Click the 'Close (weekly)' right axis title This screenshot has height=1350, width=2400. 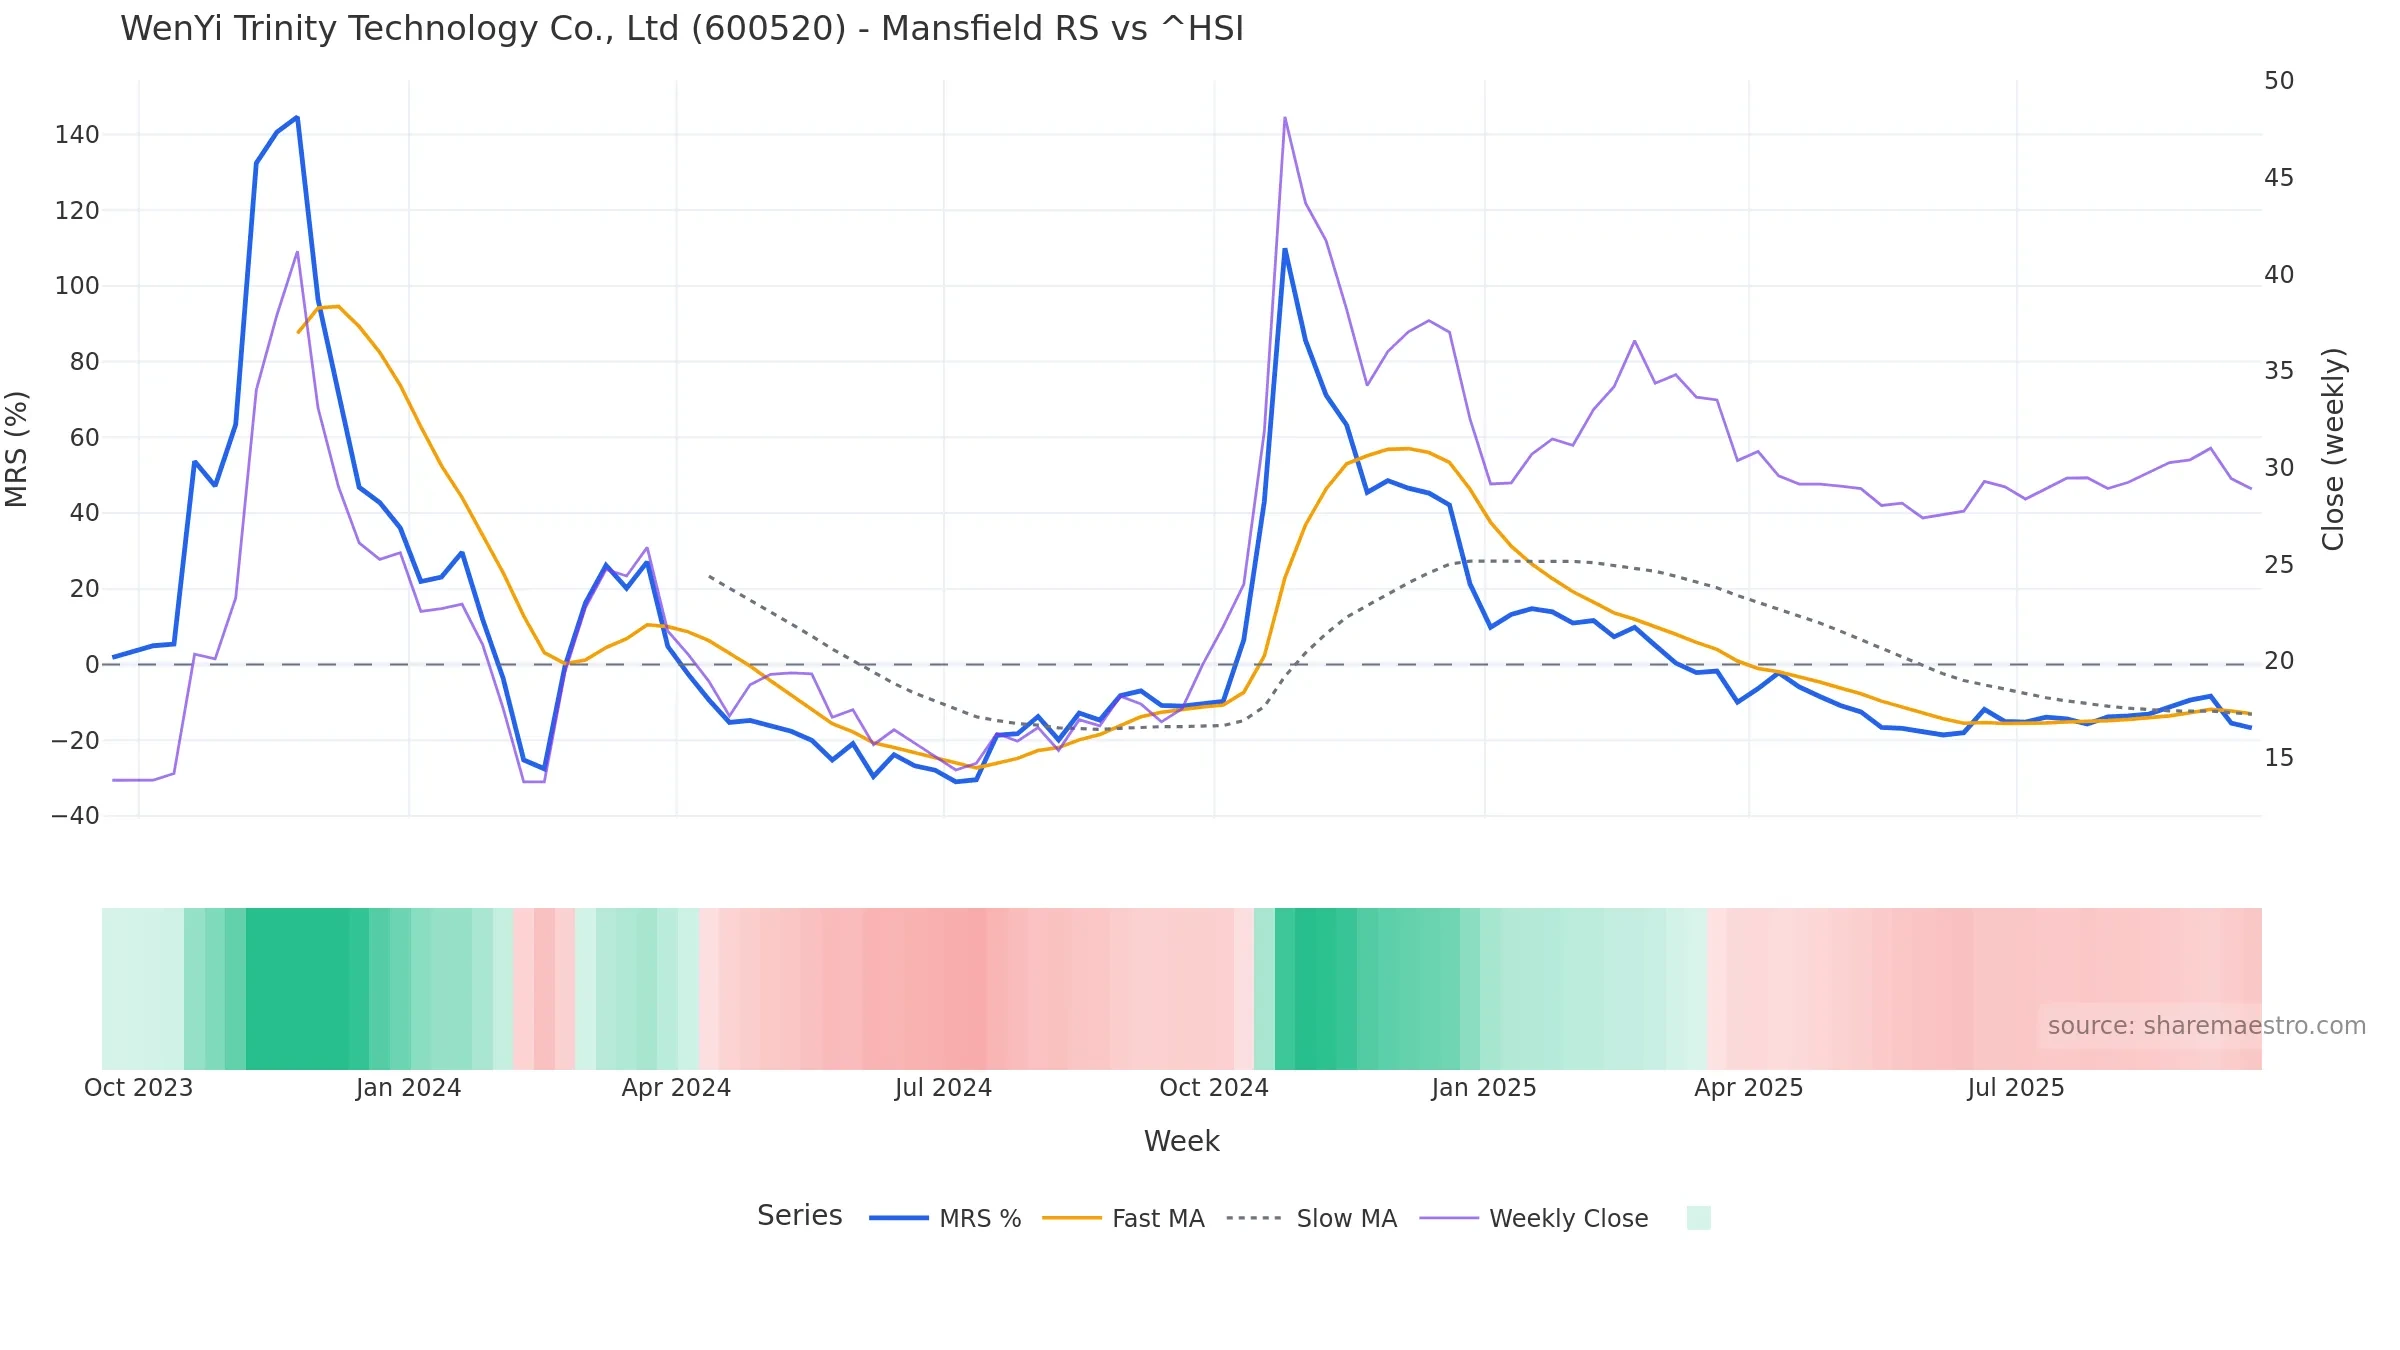(x=2333, y=449)
